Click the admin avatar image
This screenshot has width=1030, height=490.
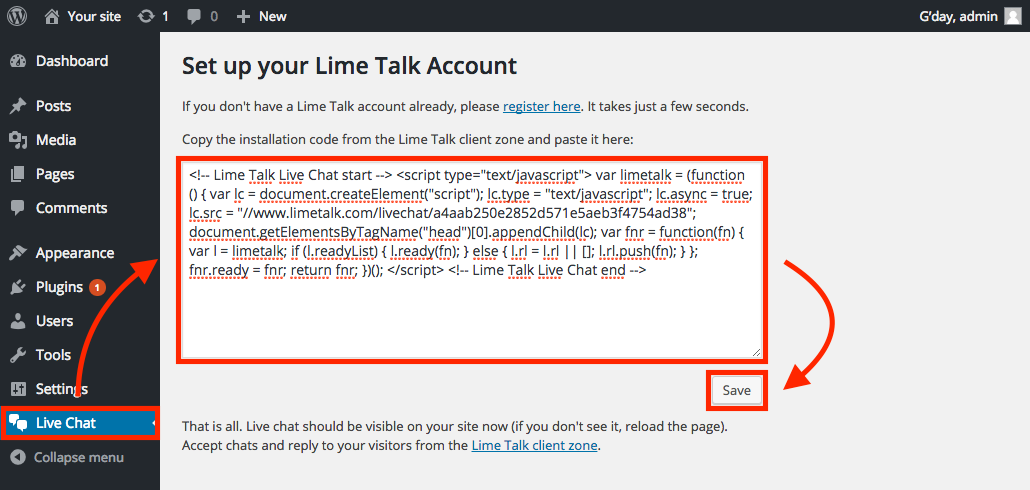click(x=1013, y=16)
